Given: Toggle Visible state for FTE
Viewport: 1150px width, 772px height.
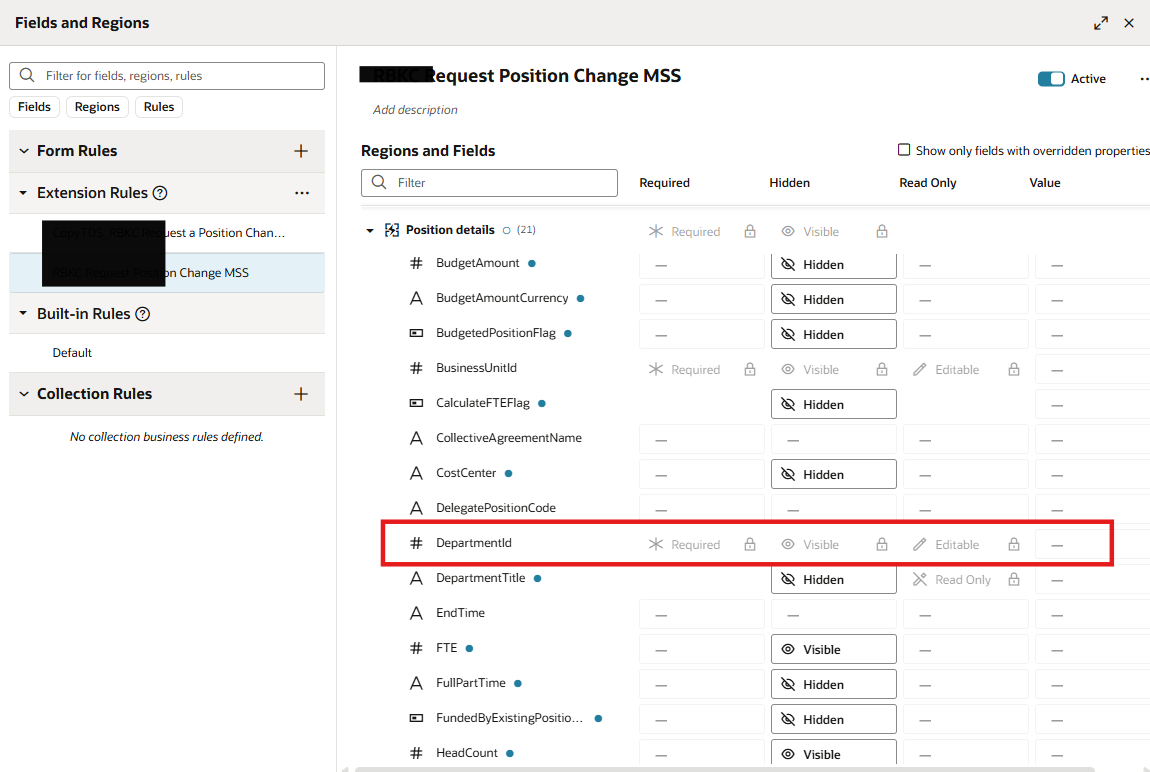Looking at the screenshot, I should (x=833, y=650).
